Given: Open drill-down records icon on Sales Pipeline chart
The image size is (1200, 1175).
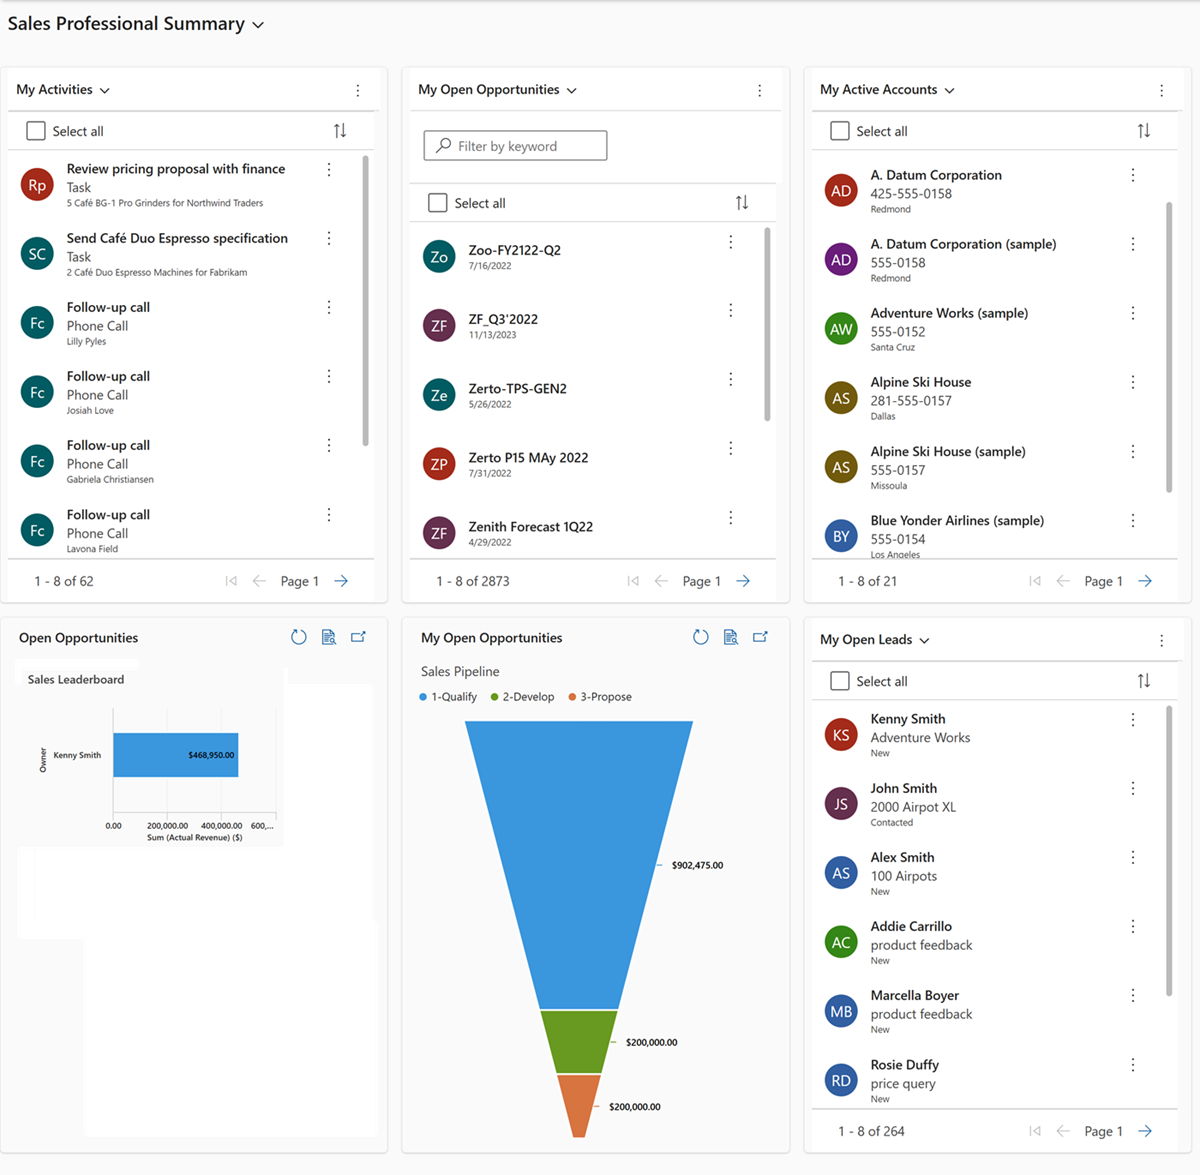Looking at the screenshot, I should 731,637.
